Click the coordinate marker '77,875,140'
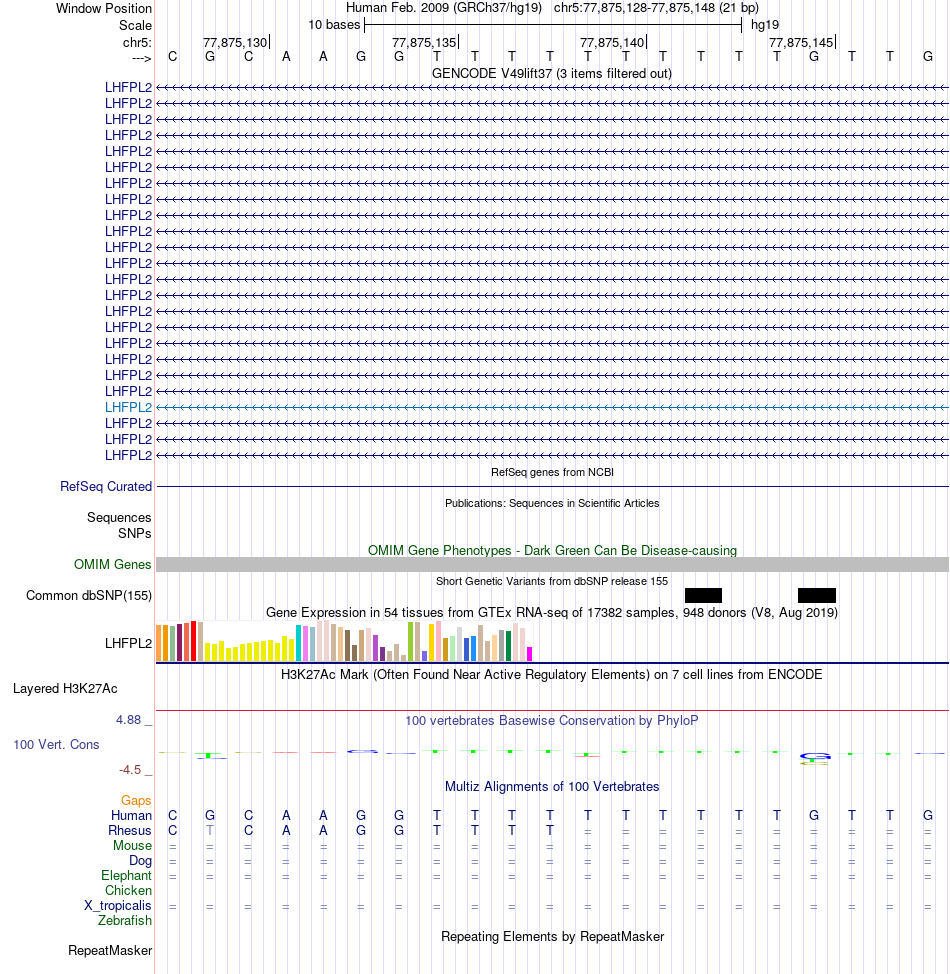Screen dimensions: 950x974 point(612,42)
